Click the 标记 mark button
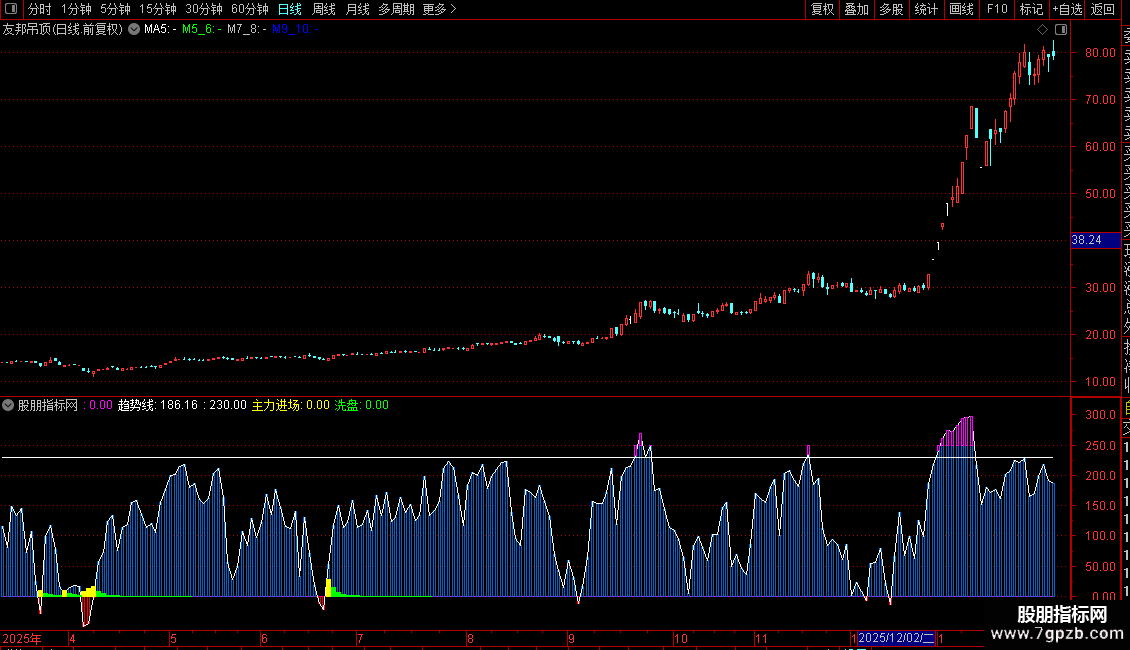This screenshot has width=1130, height=650. 1030,9
